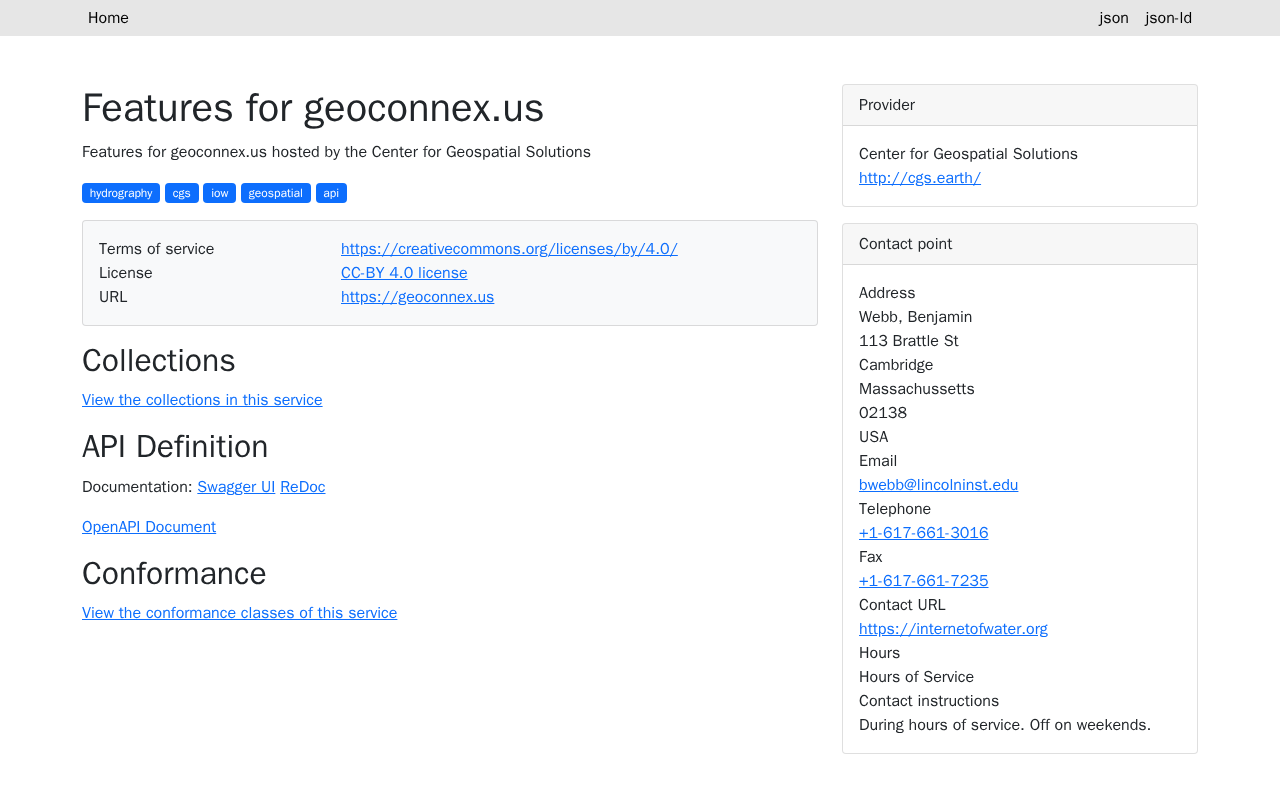Image resolution: width=1280 pixels, height=800 pixels.
Task: Go to the Home navigation link
Action: tap(108, 18)
